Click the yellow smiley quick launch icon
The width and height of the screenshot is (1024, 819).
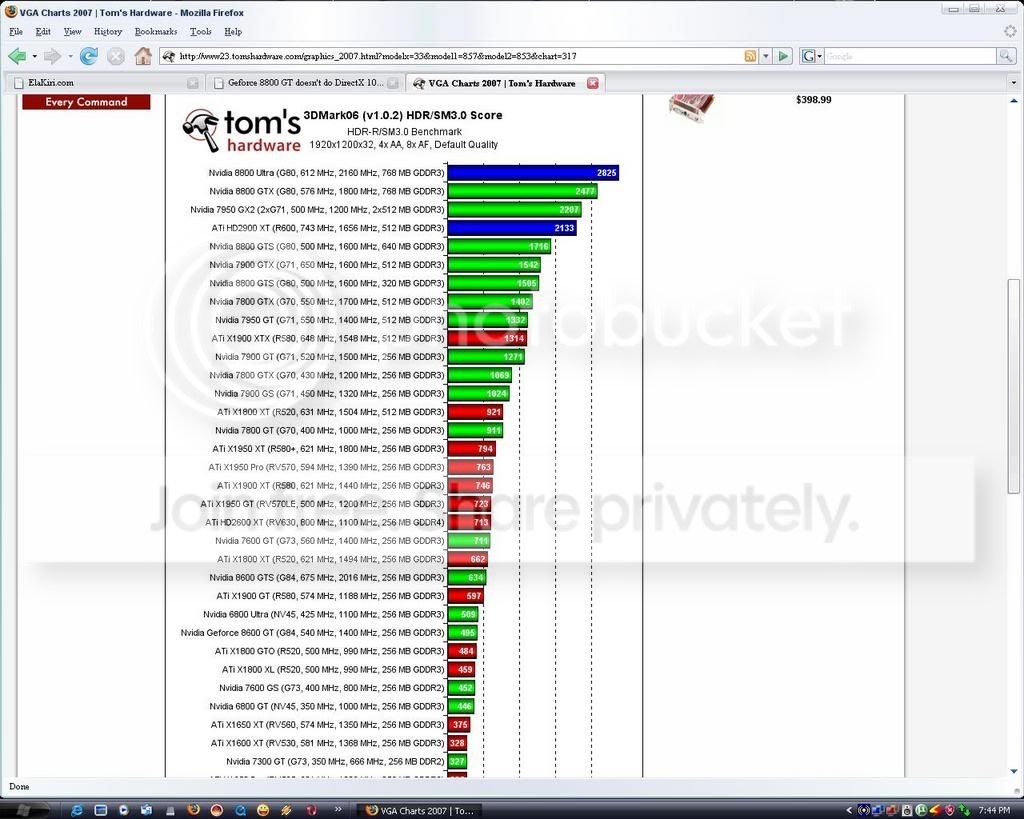pos(263,810)
